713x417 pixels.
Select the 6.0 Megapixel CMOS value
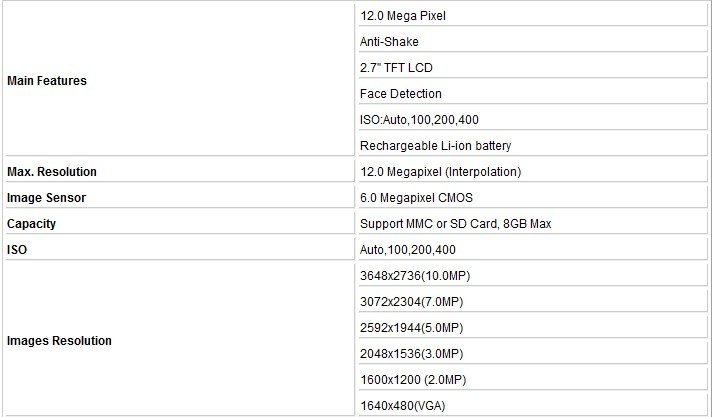(x=416, y=198)
